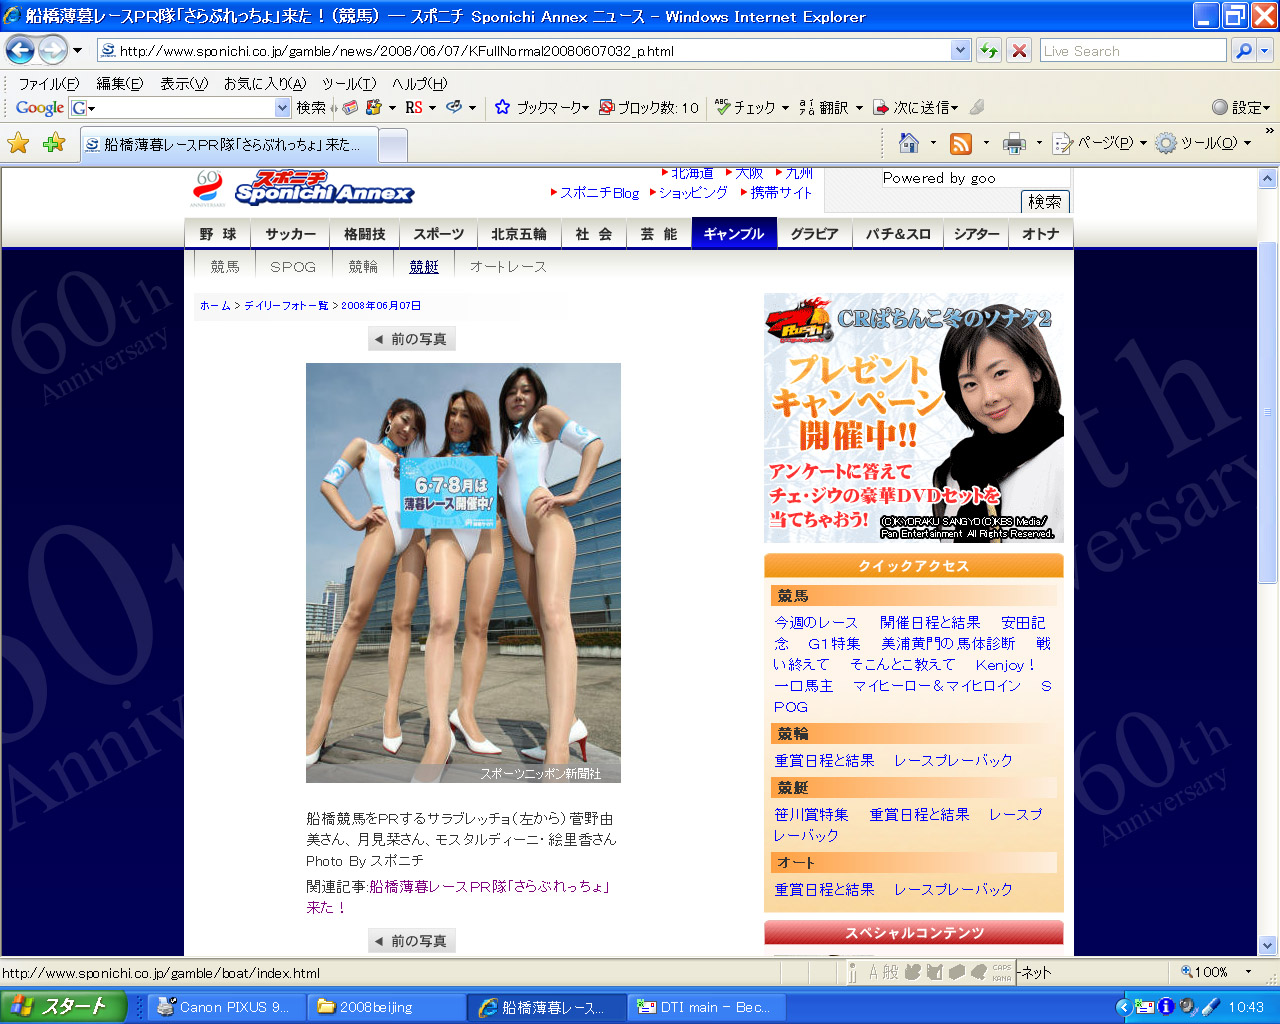Viewport: 1280px width, 1024px height.
Task: Click the Refresh page icon
Action: pyautogui.click(x=989, y=51)
